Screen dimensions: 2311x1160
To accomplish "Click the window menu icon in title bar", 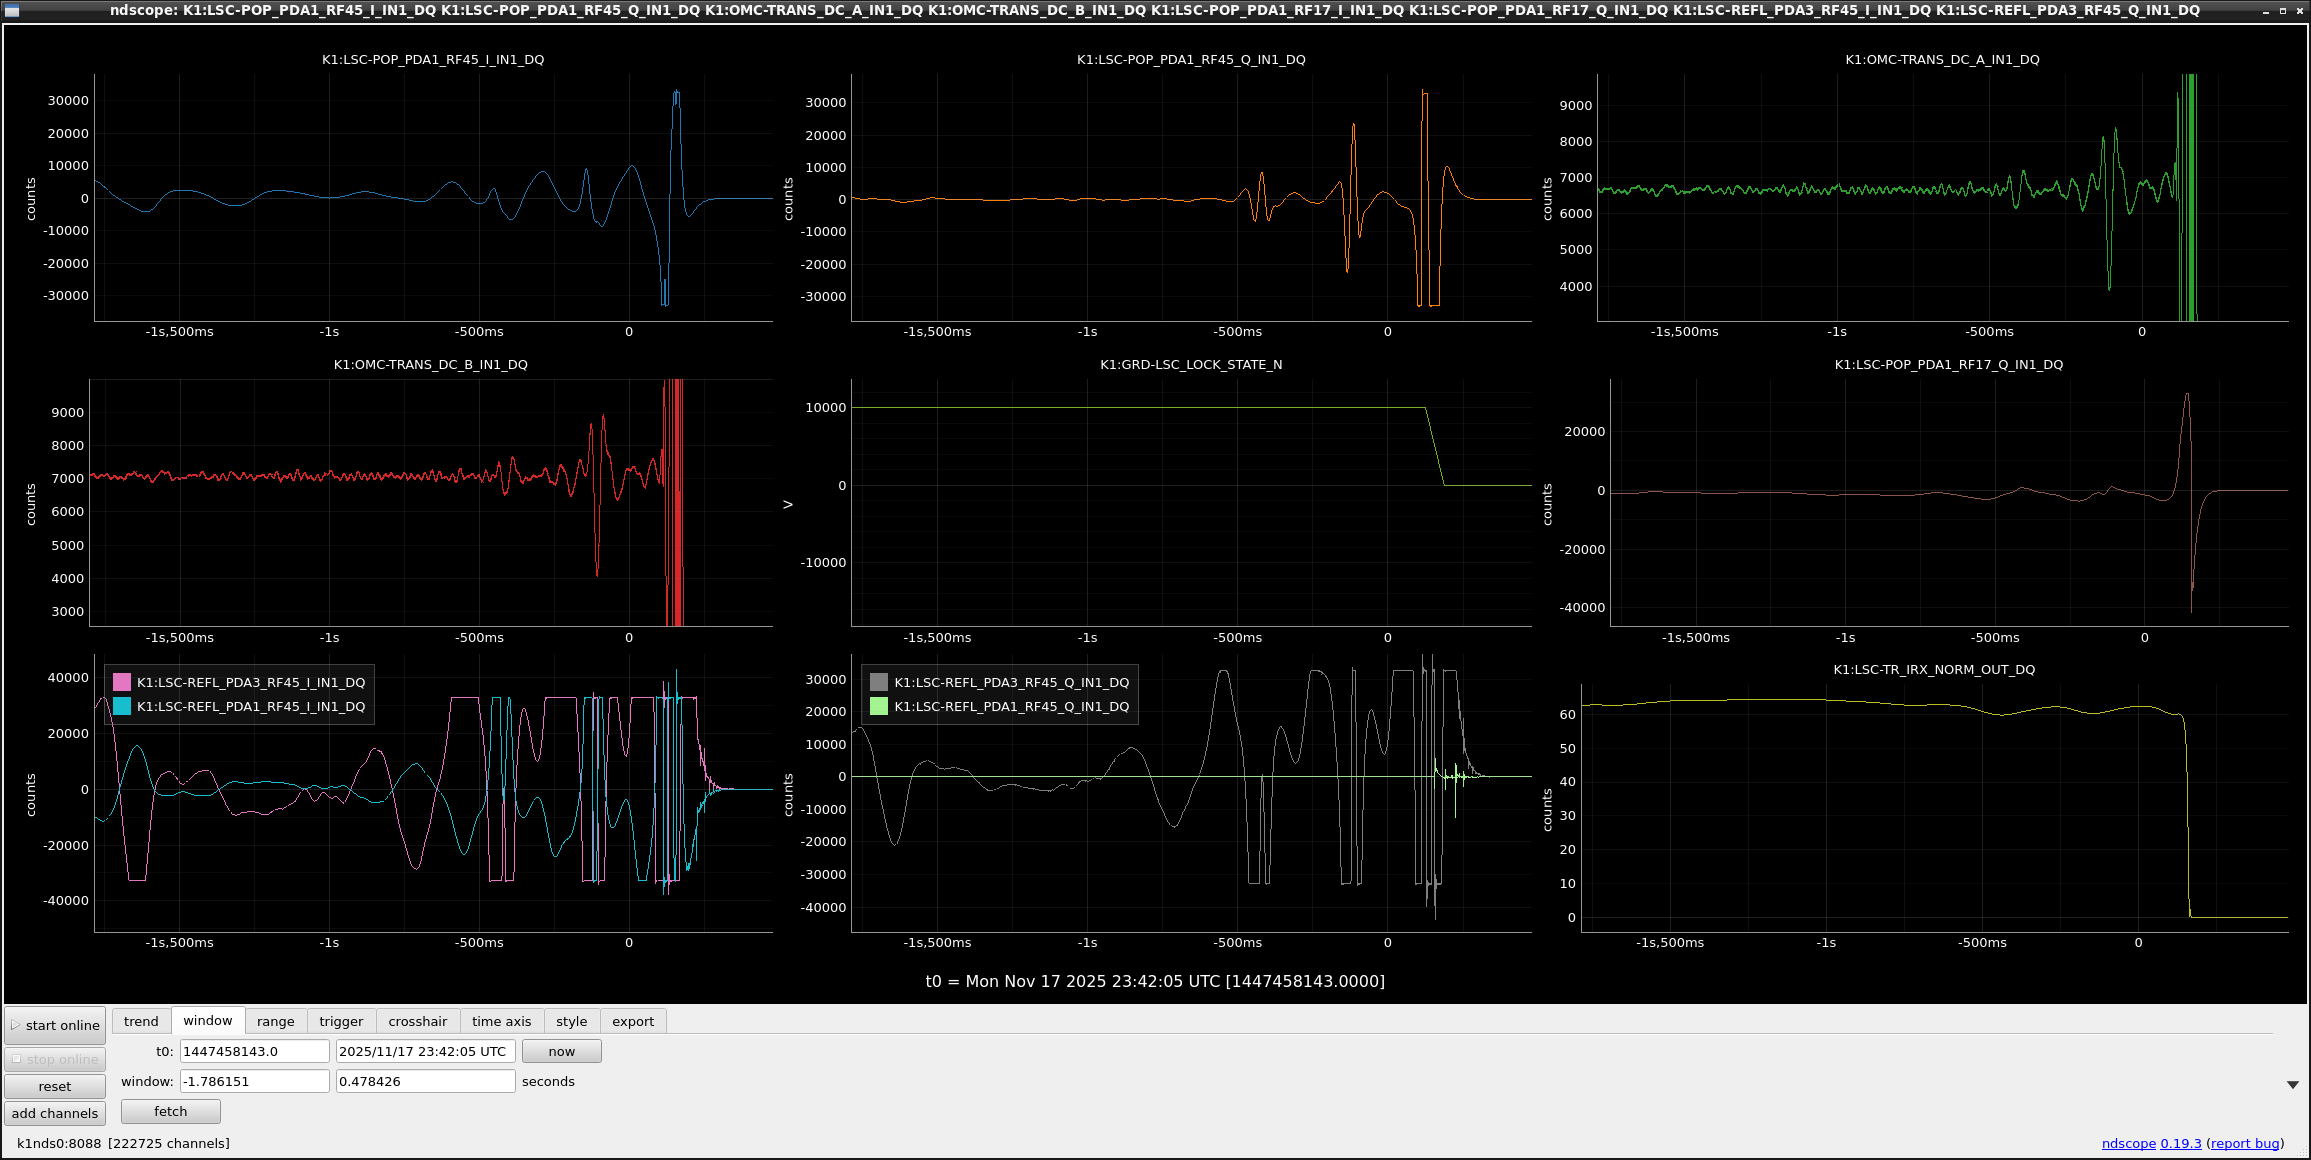I will pos(12,10).
